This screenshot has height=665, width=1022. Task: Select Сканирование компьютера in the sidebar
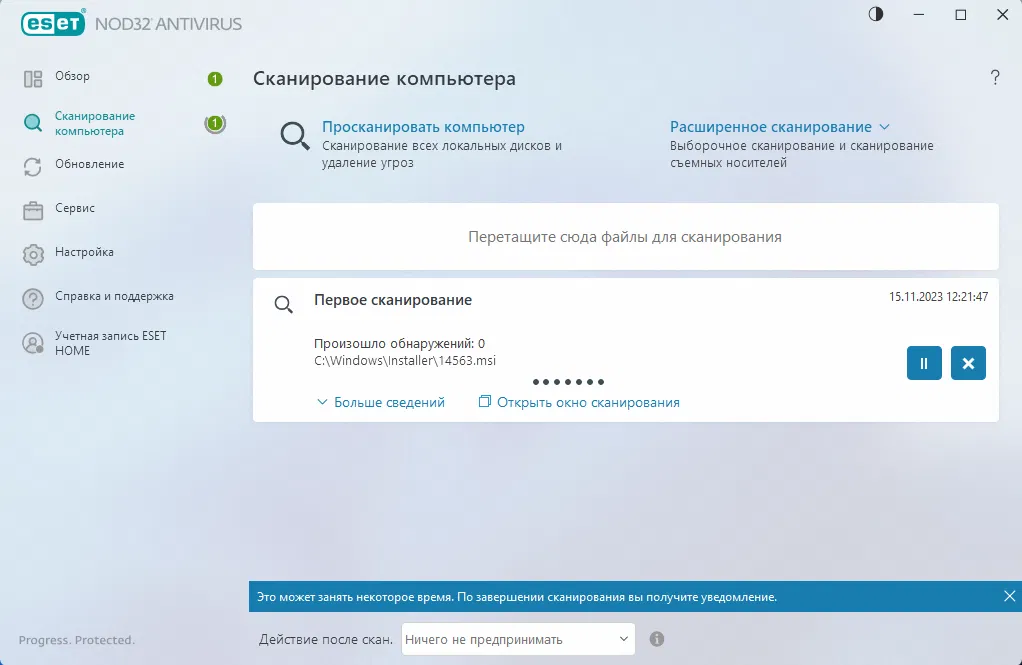95,123
